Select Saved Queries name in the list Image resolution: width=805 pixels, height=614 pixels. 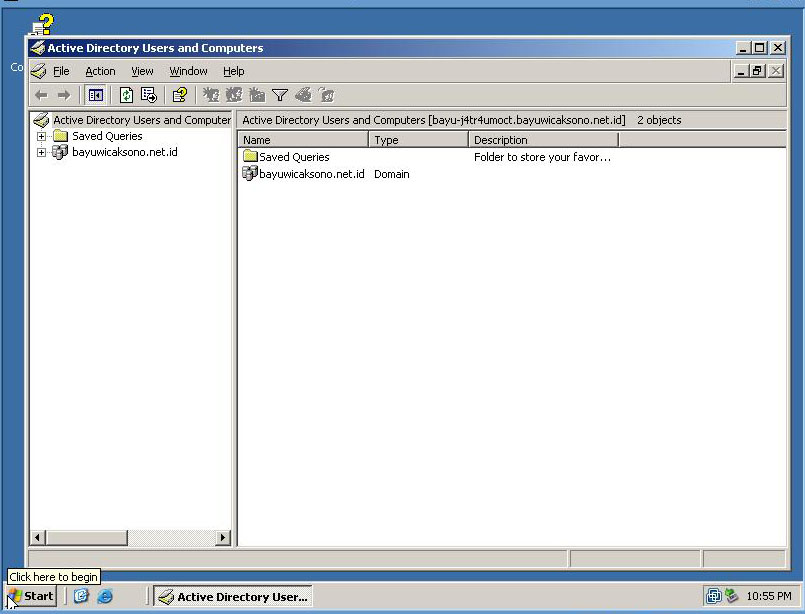click(x=294, y=157)
